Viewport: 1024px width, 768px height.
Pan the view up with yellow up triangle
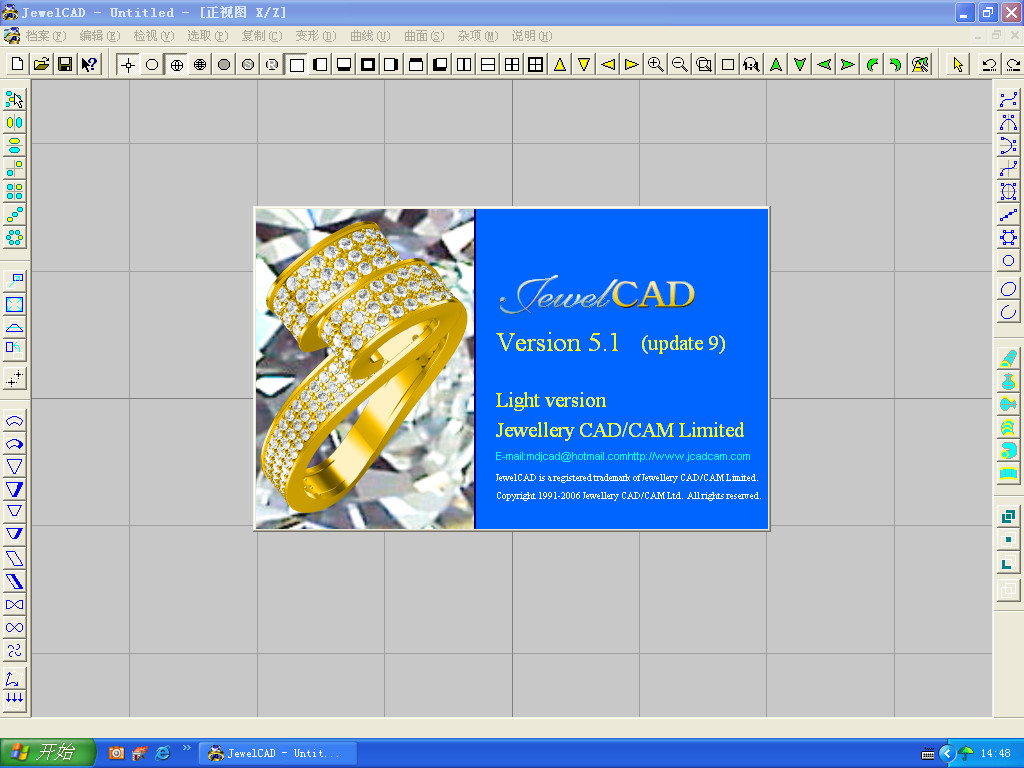coord(560,64)
